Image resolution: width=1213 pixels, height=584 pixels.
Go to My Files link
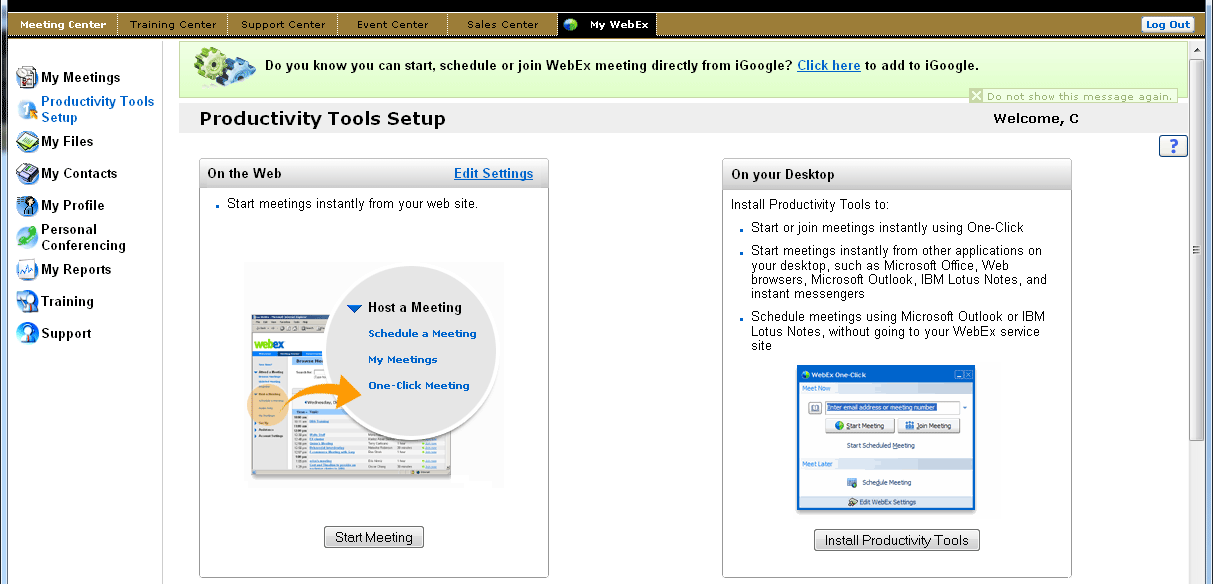coord(67,141)
